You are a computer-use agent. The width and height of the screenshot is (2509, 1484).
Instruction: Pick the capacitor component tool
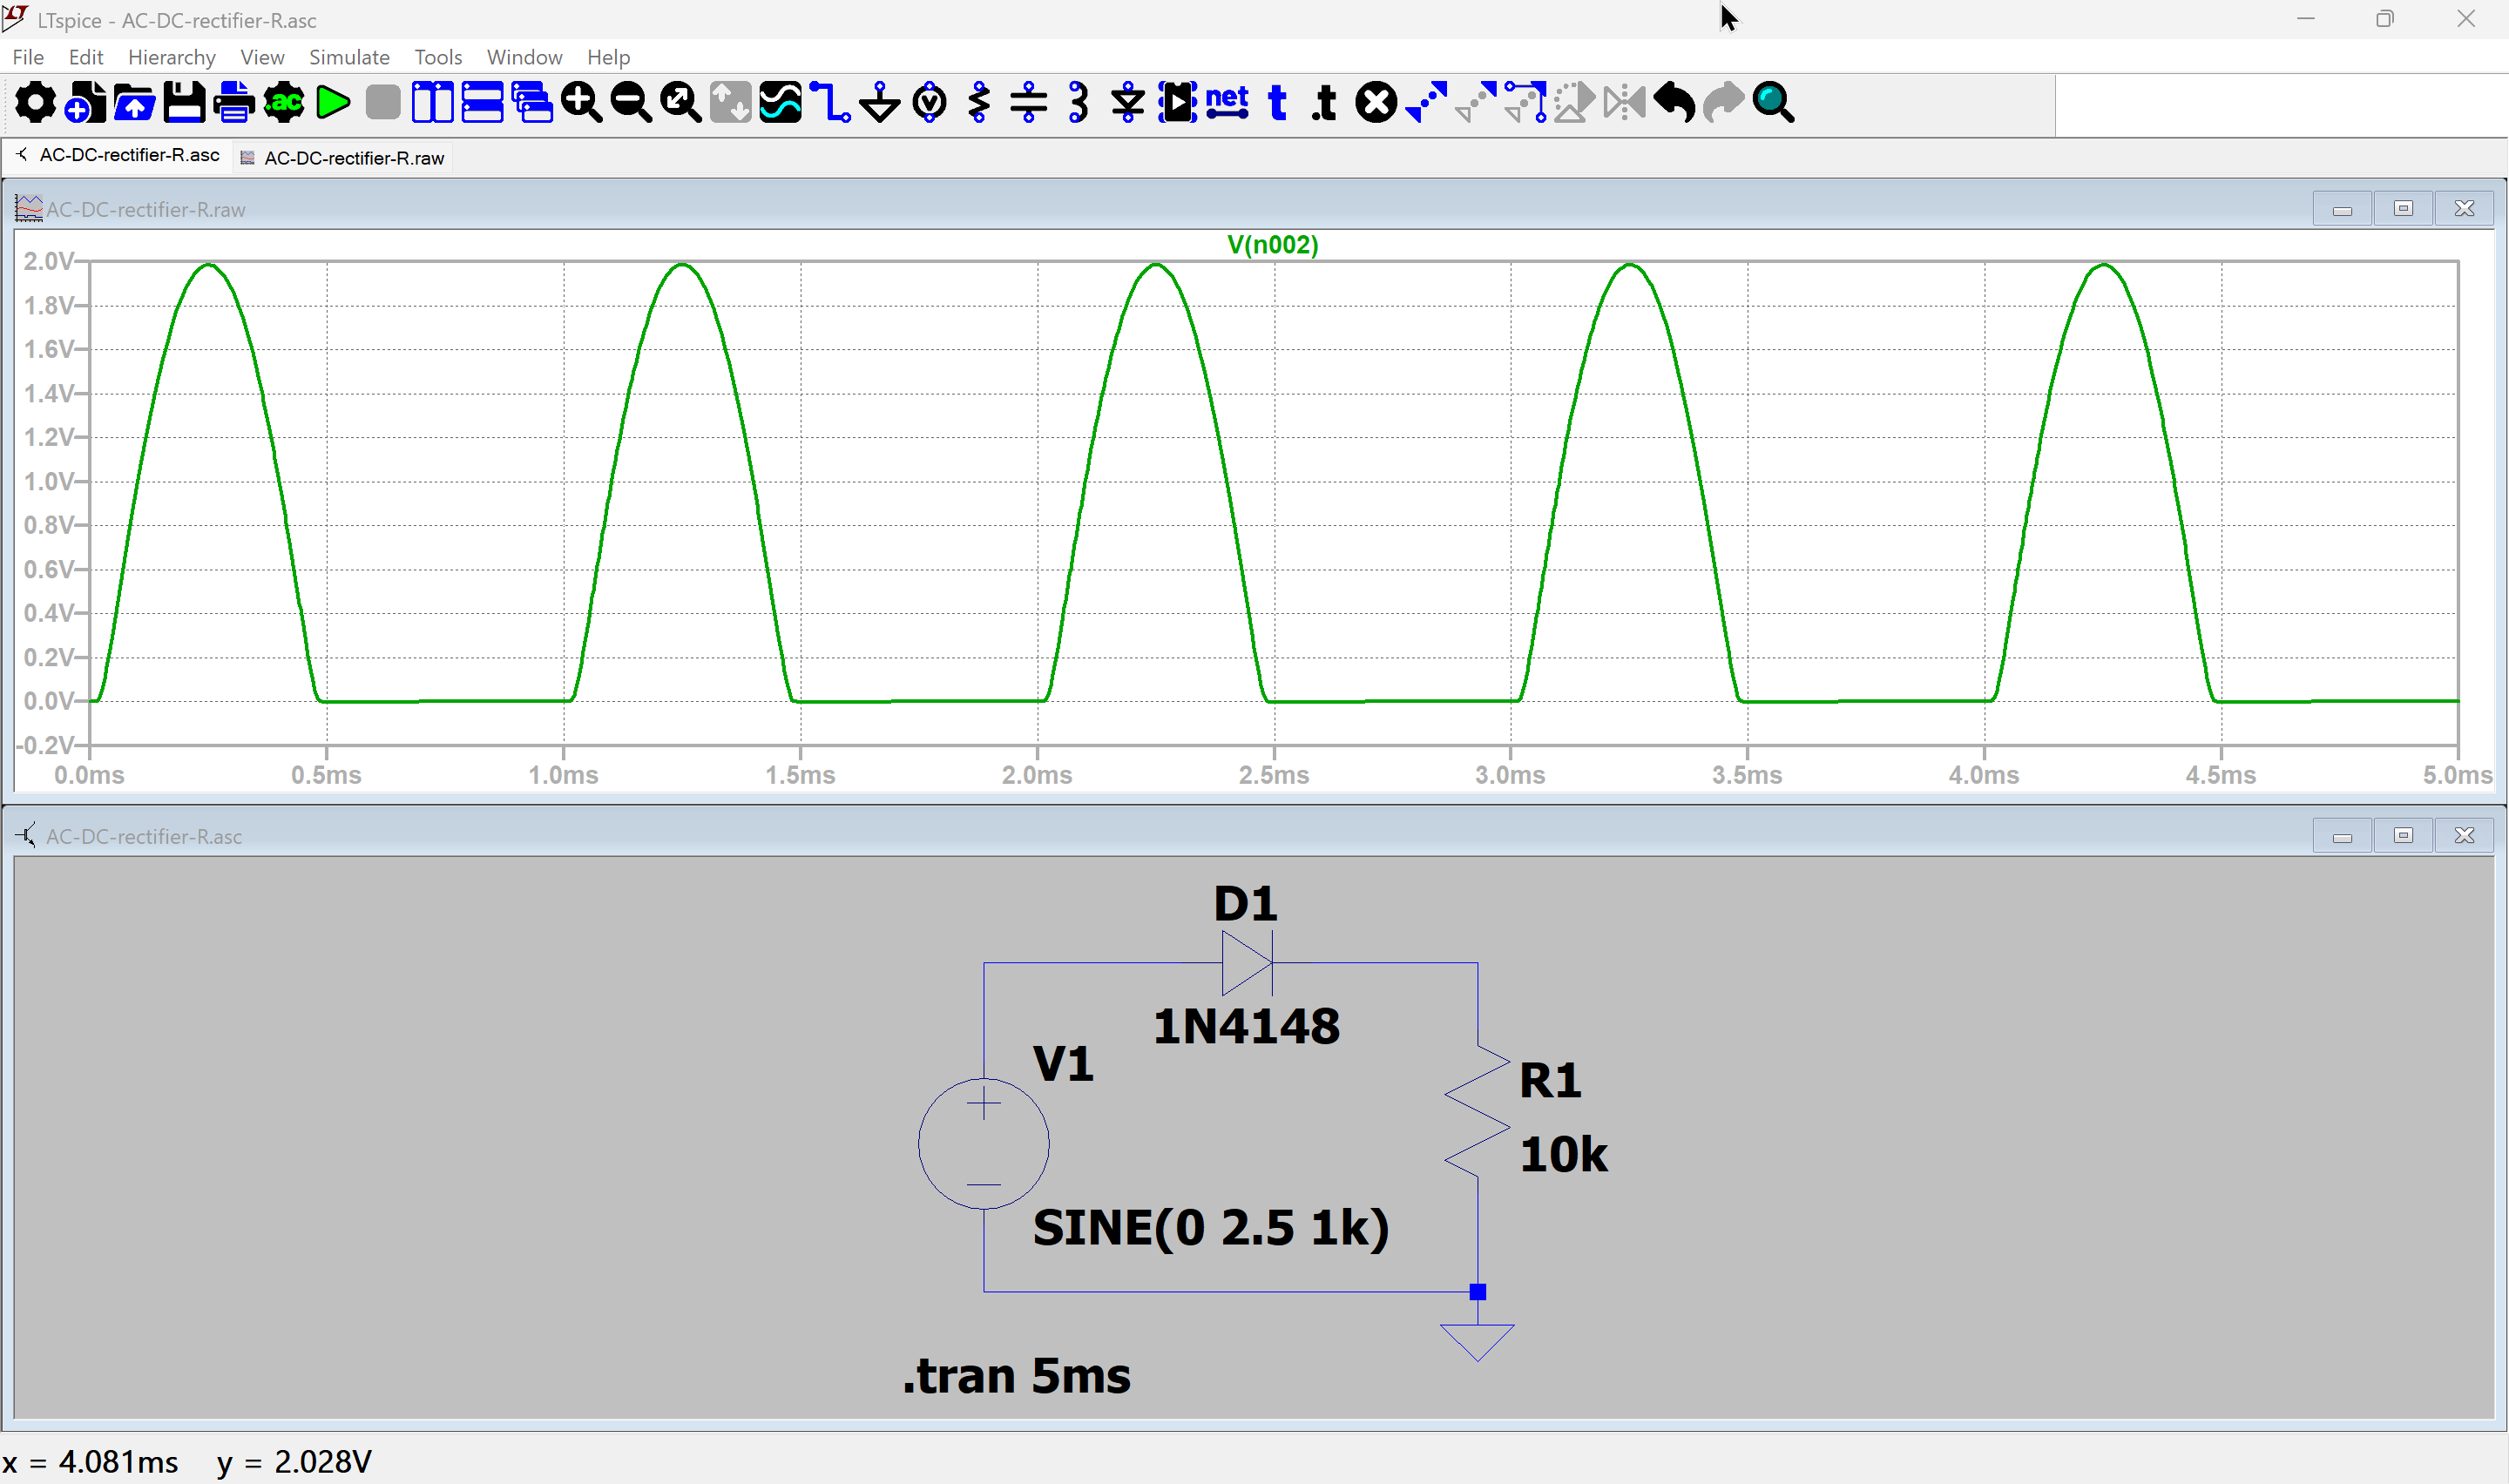pyautogui.click(x=1028, y=103)
